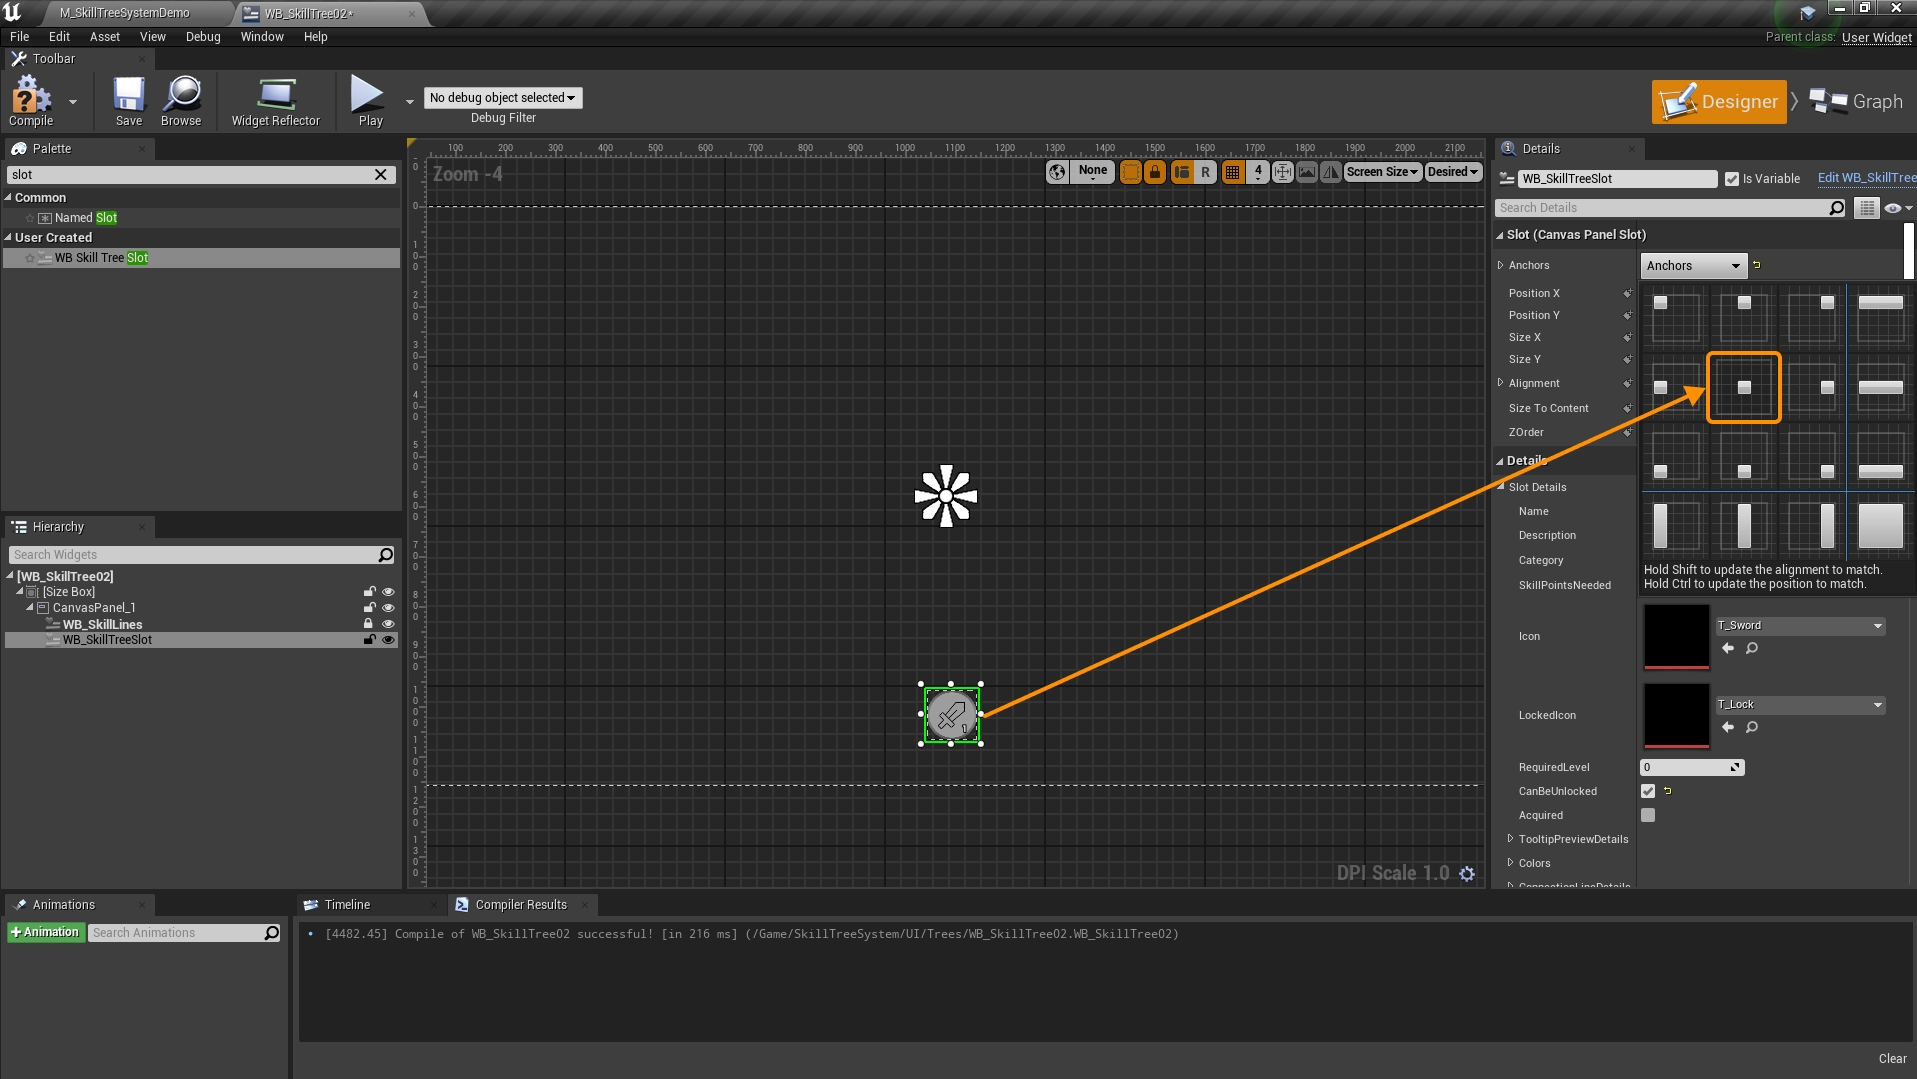The image size is (1917, 1079).
Task: Enable the Acquired checkbox
Action: point(1648,815)
